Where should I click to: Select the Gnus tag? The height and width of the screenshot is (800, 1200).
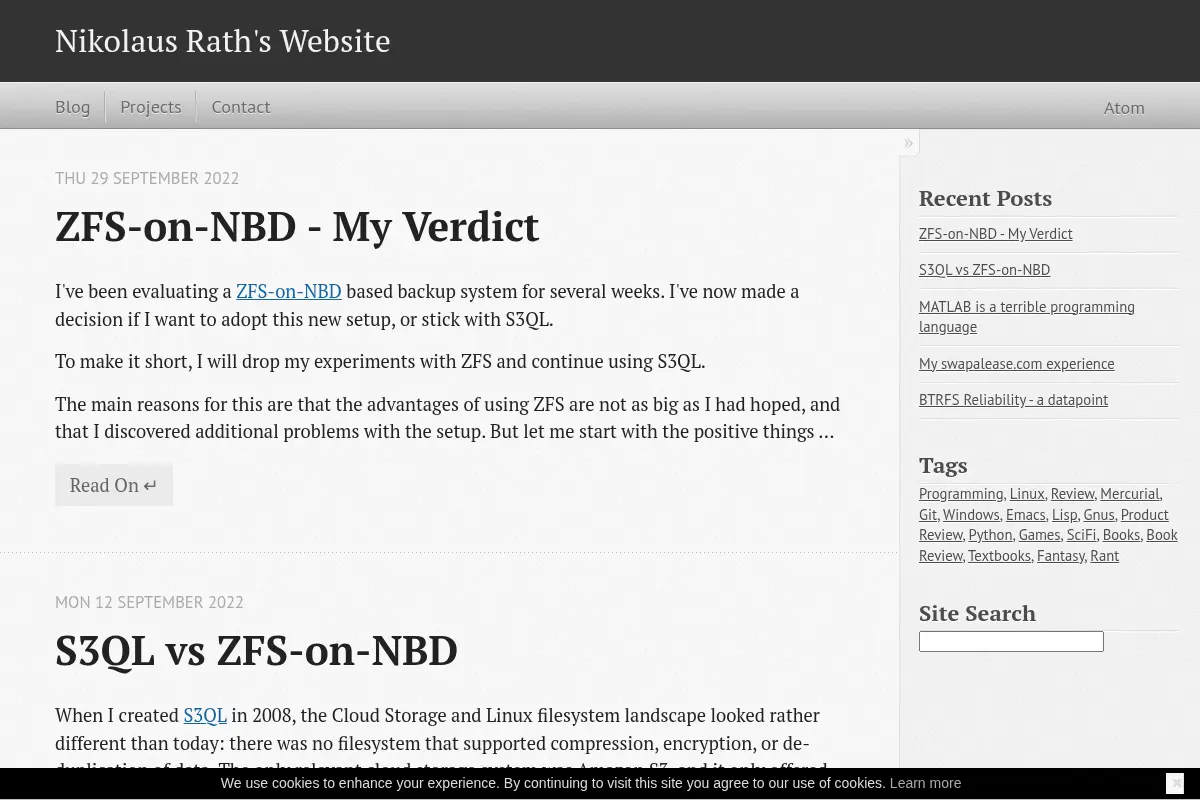coord(1098,514)
